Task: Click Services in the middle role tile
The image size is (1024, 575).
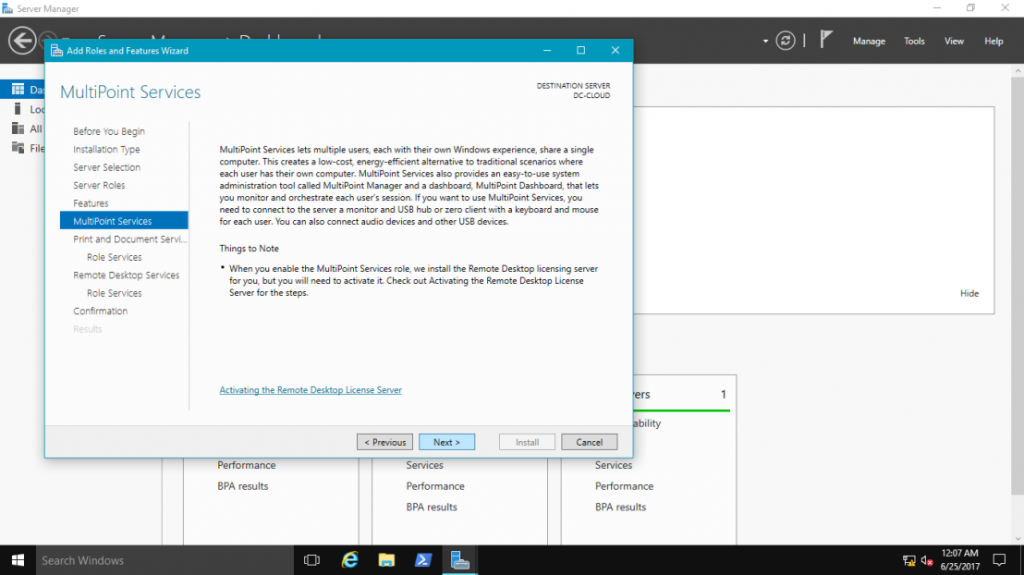Action: point(424,465)
